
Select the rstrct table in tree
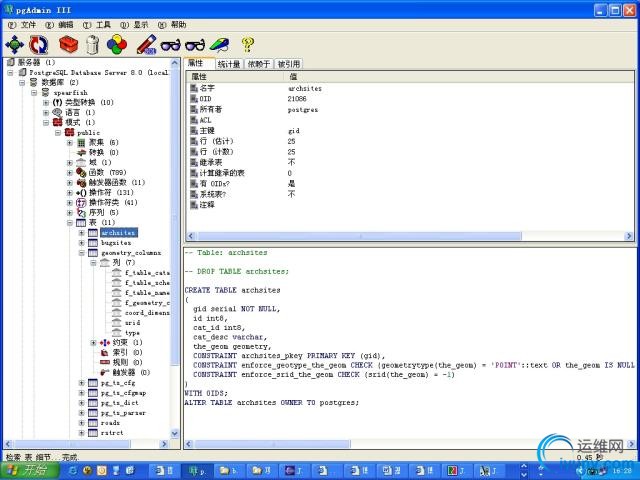click(x=112, y=433)
